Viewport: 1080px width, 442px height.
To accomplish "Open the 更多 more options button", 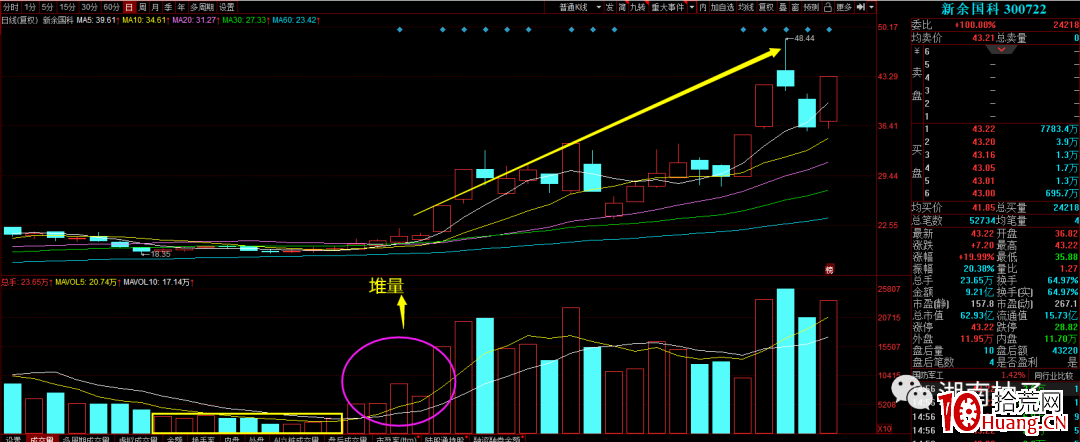I will [843, 8].
